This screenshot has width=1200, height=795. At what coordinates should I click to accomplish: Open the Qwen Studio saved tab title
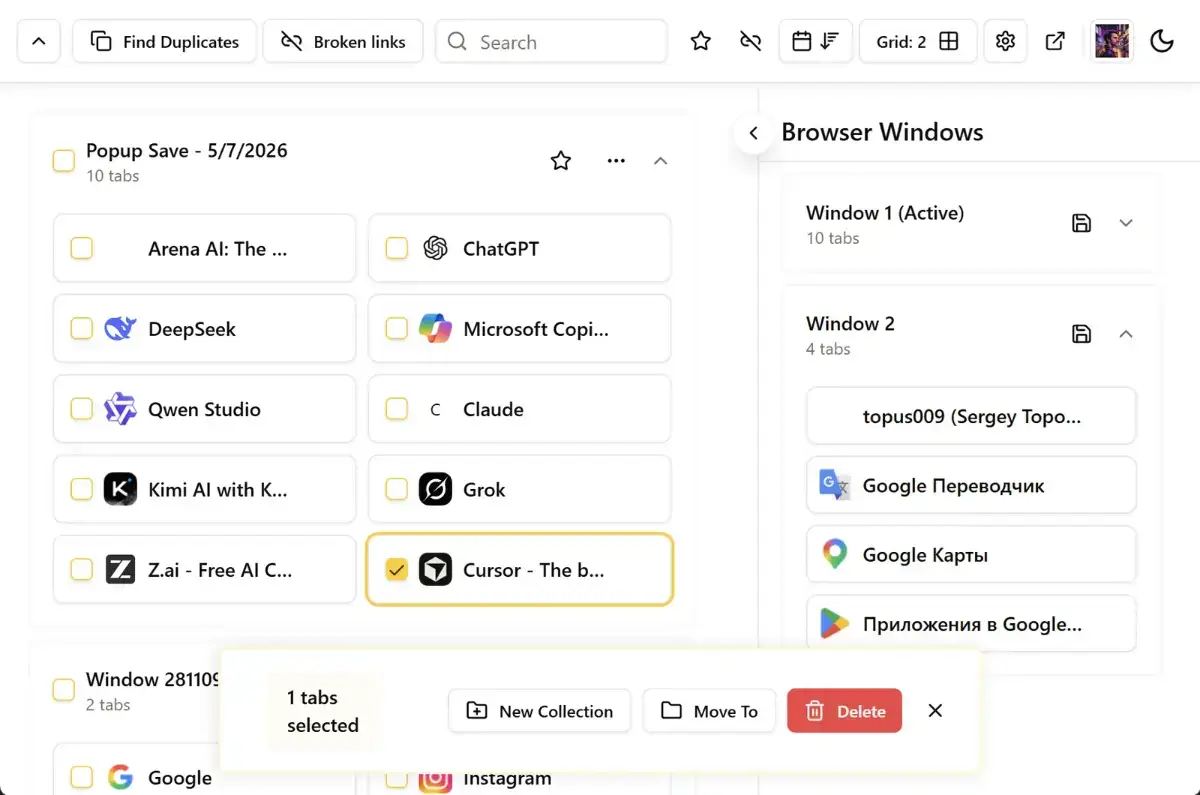204,409
